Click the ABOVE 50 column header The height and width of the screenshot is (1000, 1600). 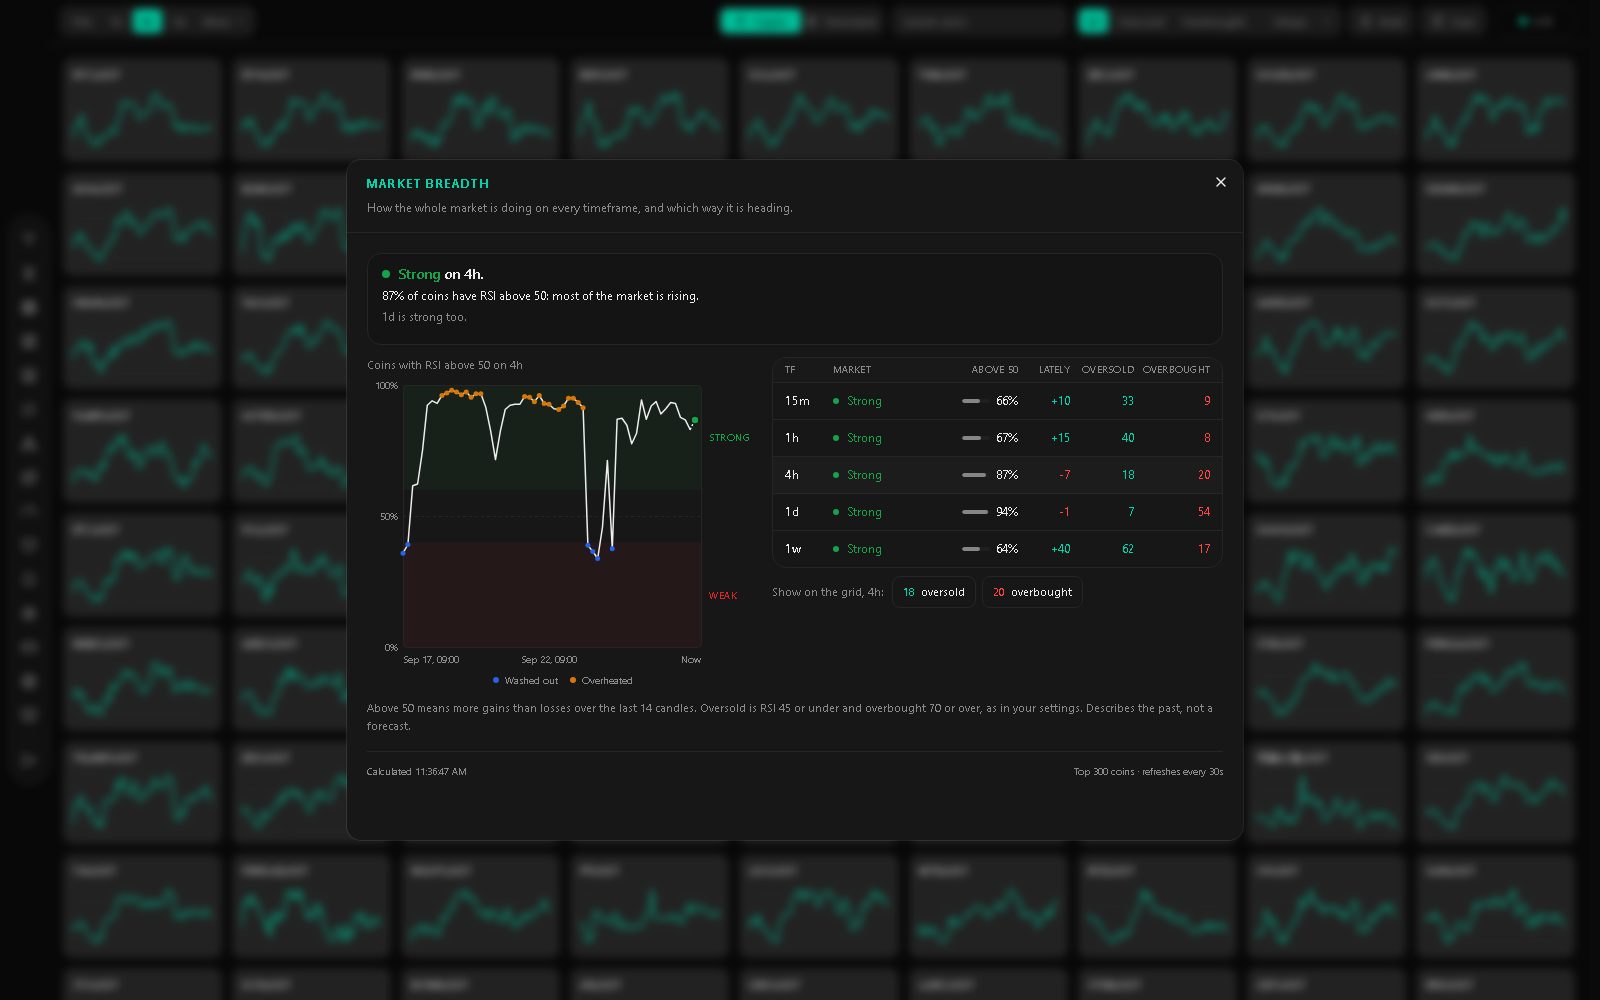[995, 370]
